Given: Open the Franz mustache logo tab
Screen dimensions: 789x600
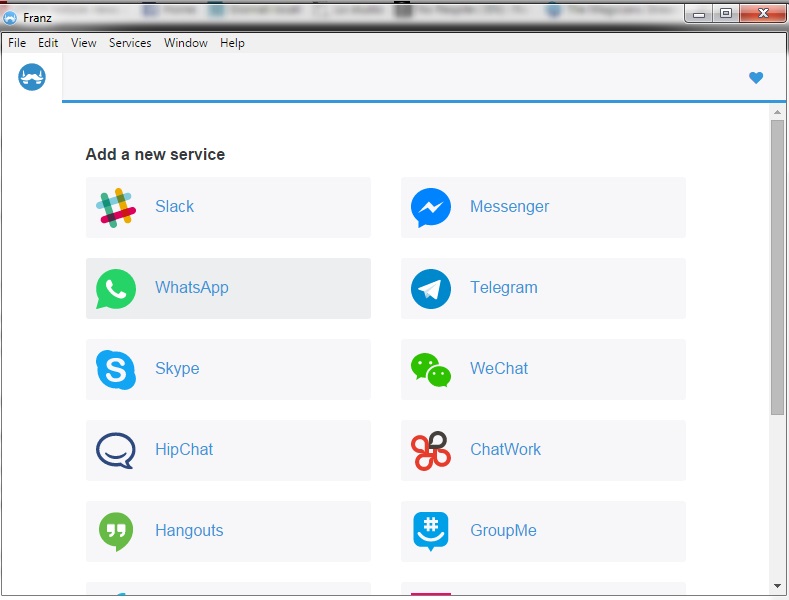Looking at the screenshot, I should click(x=32, y=77).
